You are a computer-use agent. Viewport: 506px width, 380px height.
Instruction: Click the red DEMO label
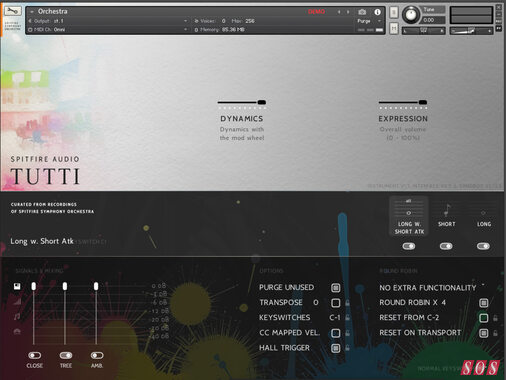(316, 12)
